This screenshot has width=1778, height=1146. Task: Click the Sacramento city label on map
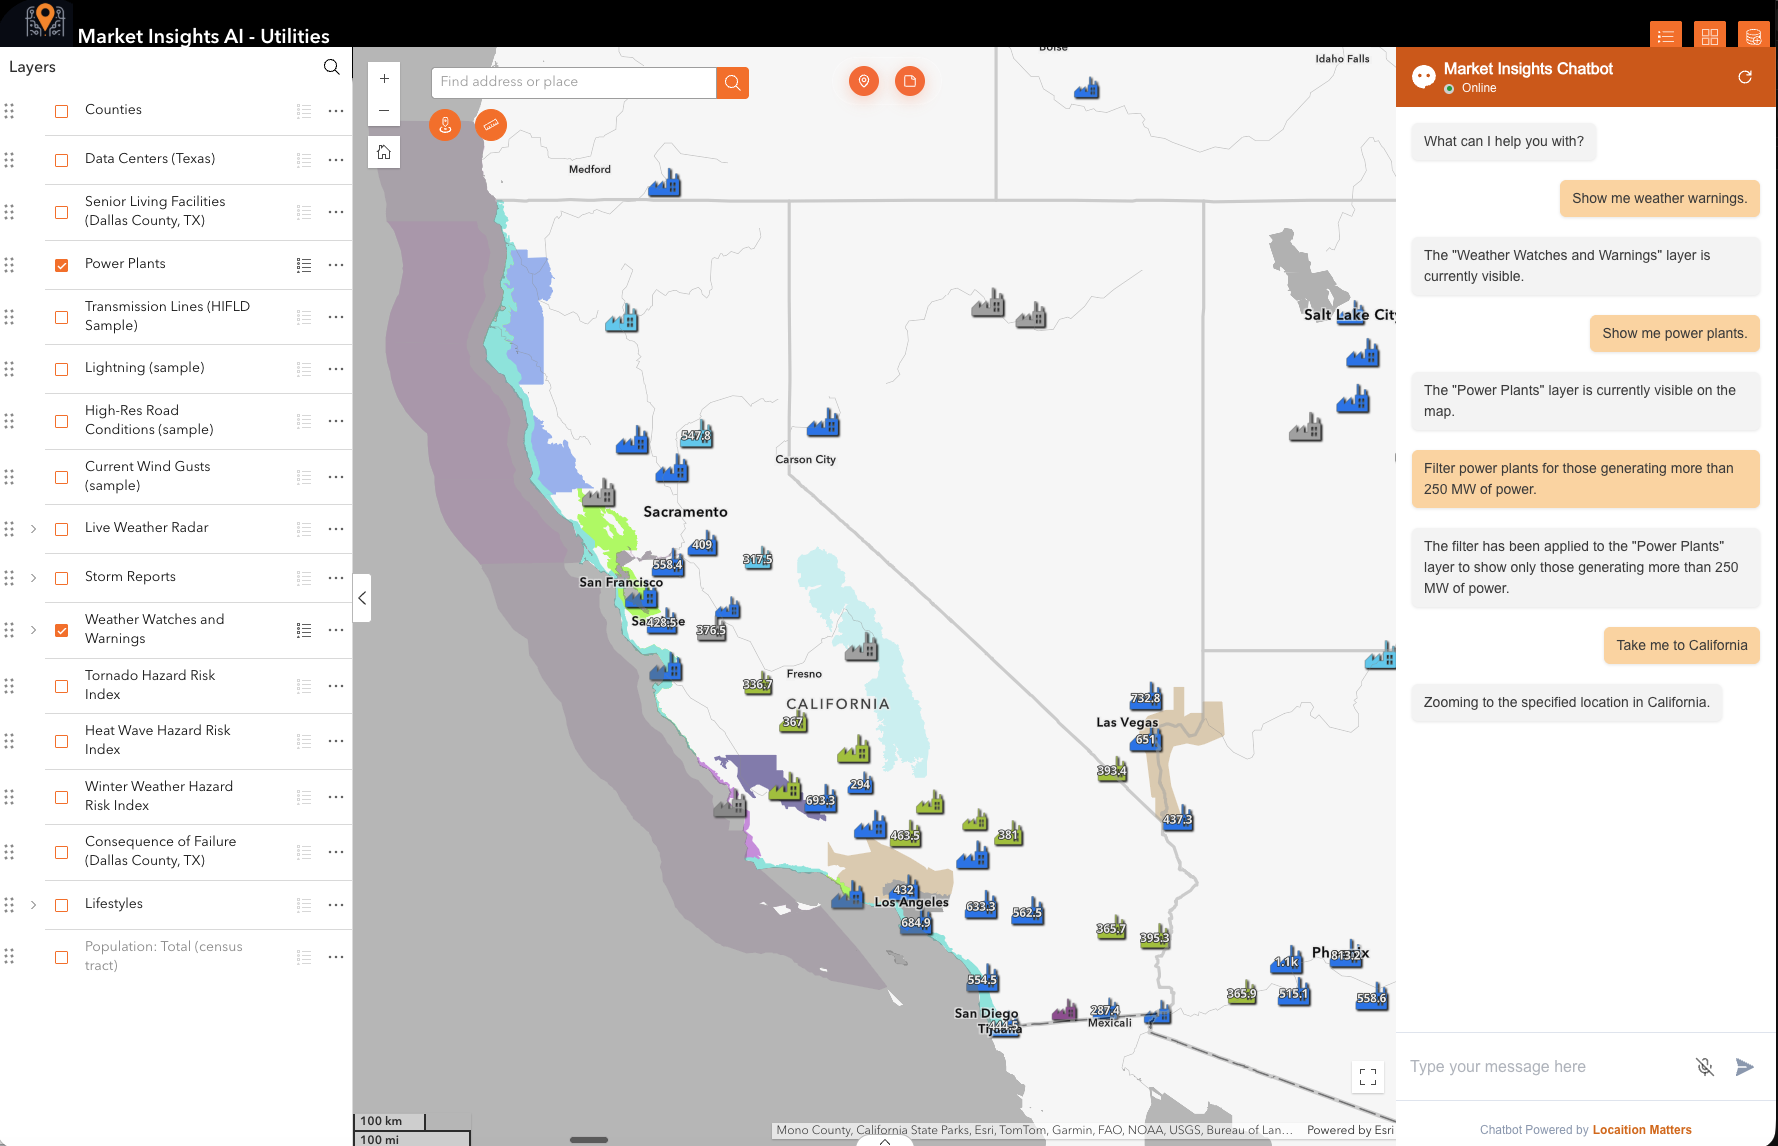tap(685, 512)
